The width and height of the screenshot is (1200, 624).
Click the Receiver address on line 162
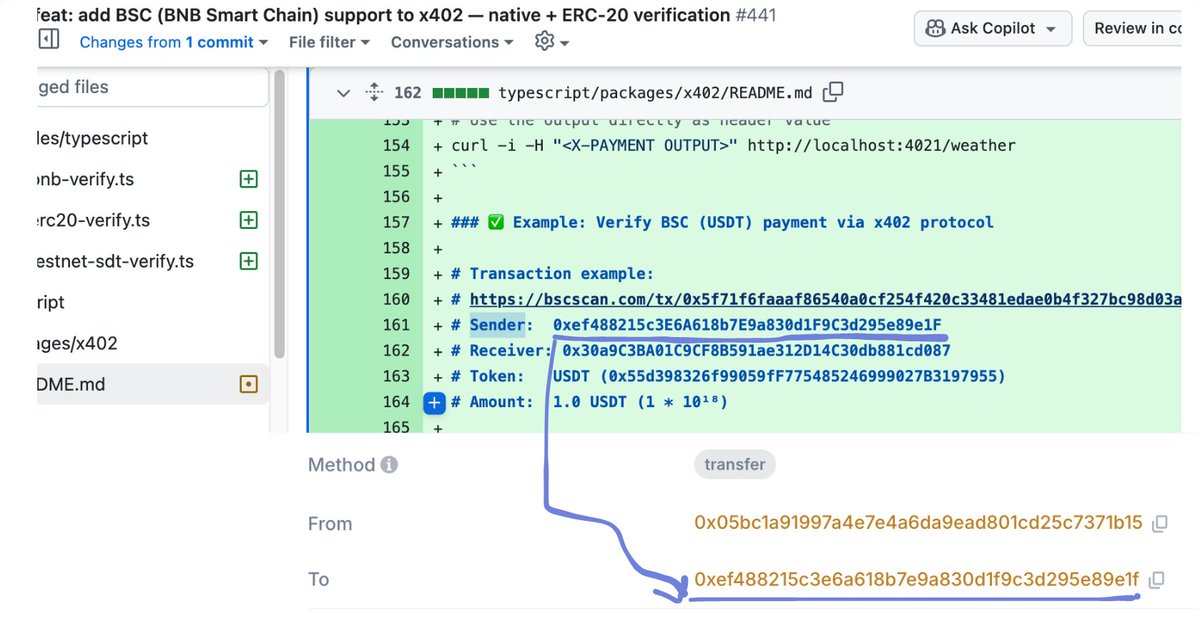point(756,351)
